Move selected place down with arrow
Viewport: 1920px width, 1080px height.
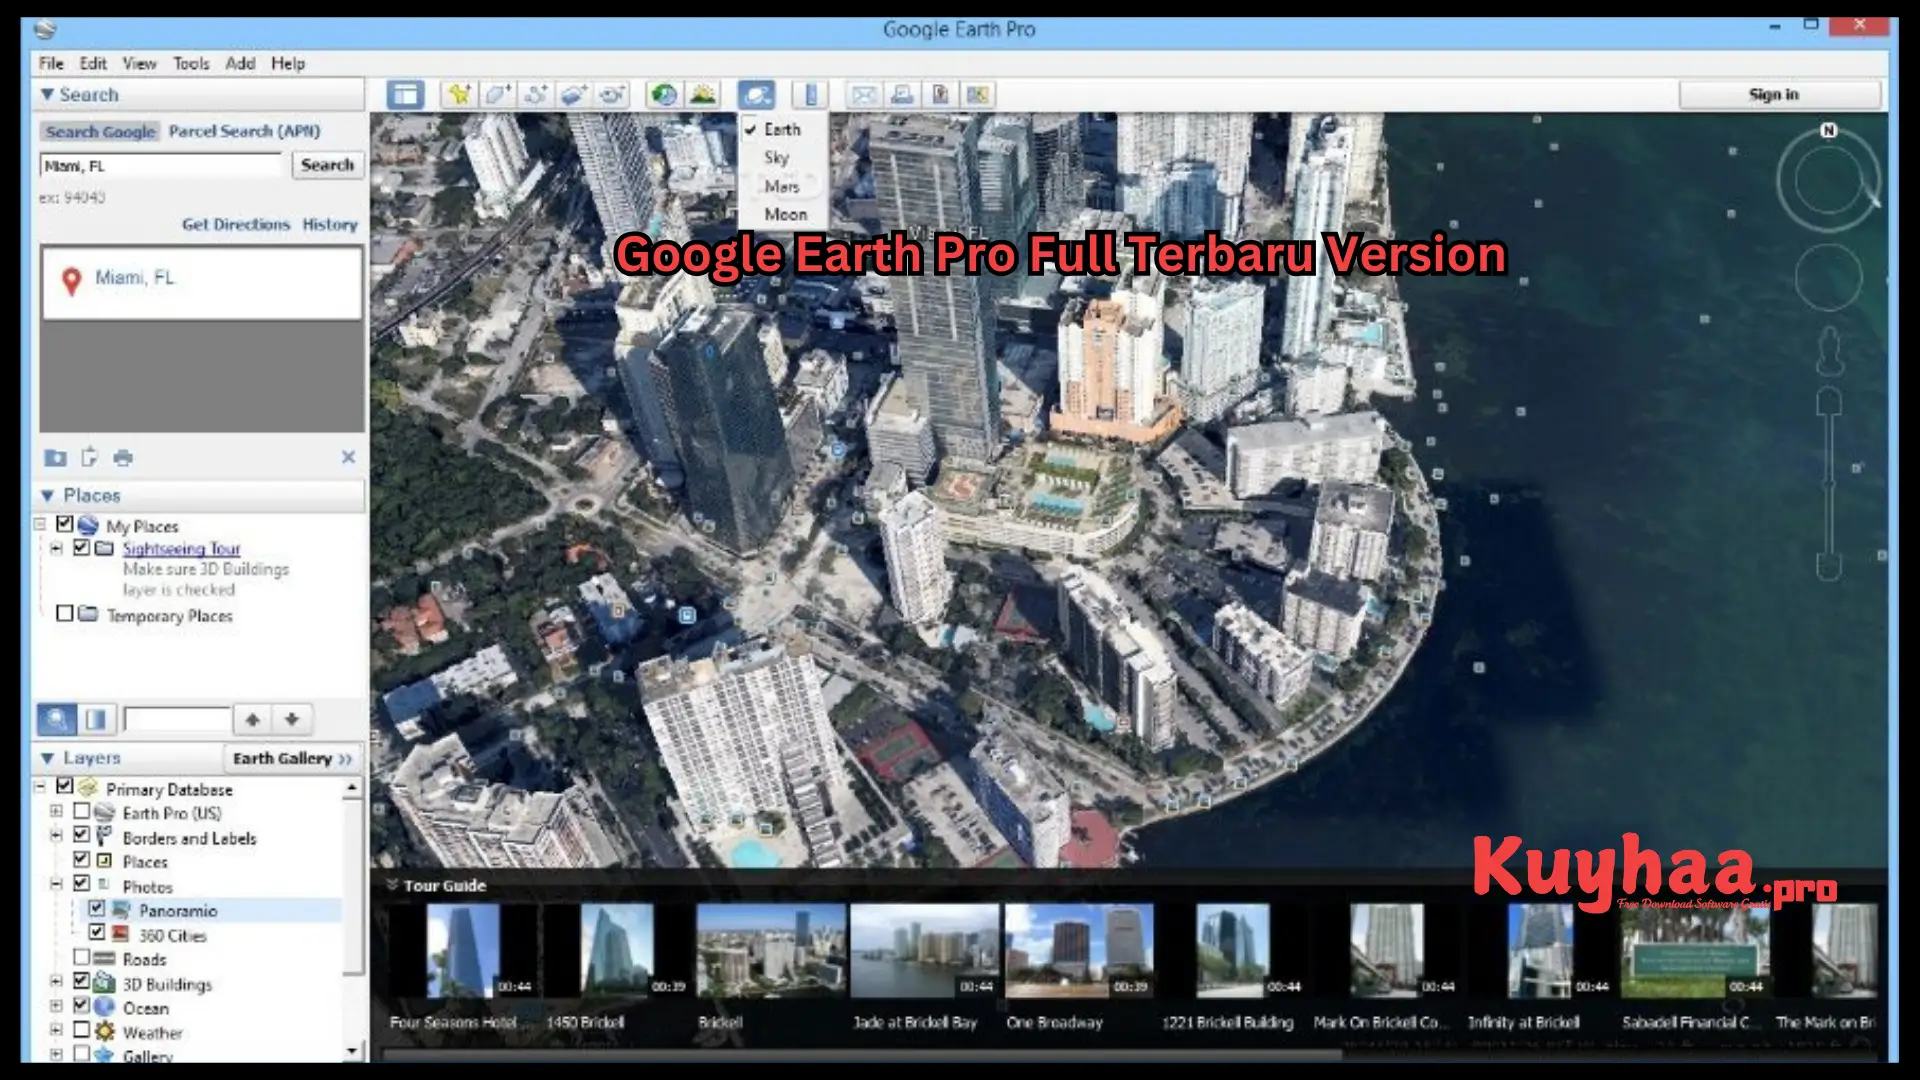292,719
